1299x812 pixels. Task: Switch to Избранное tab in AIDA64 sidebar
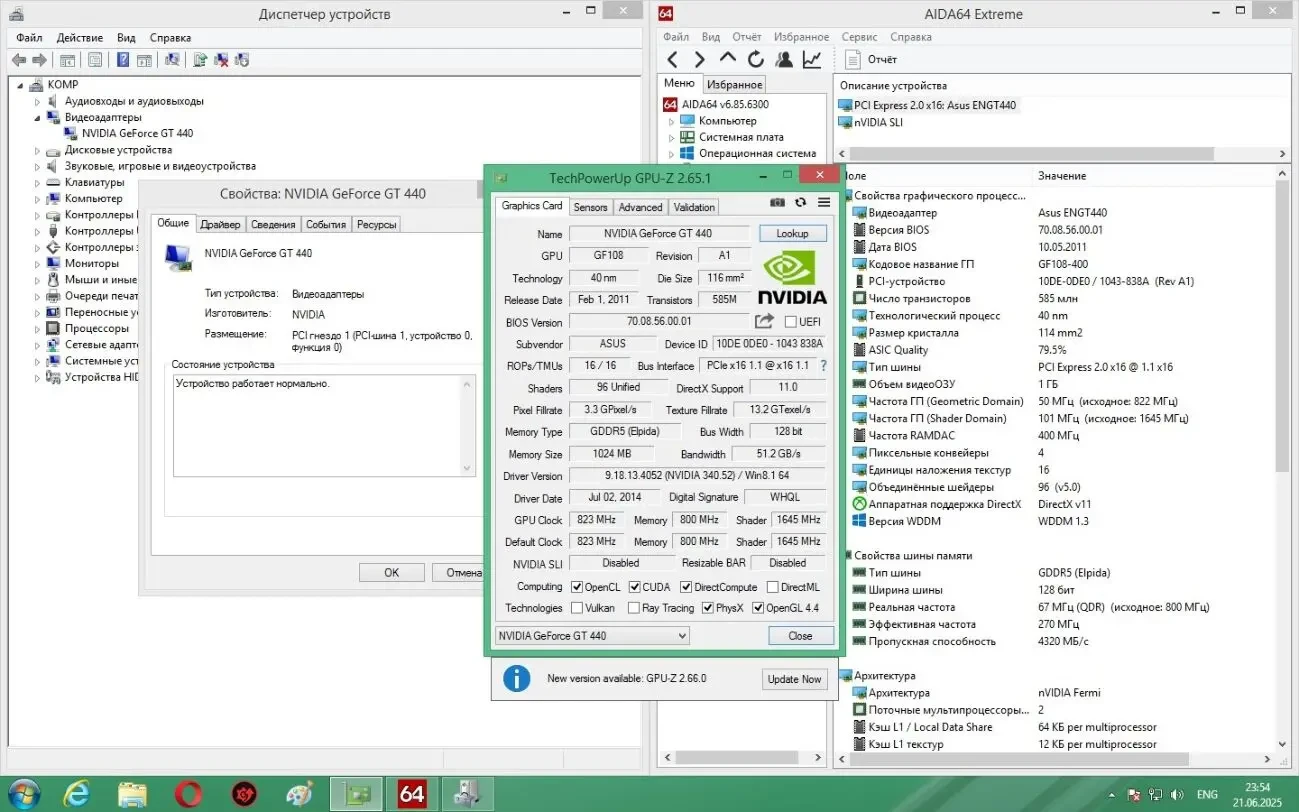(733, 85)
